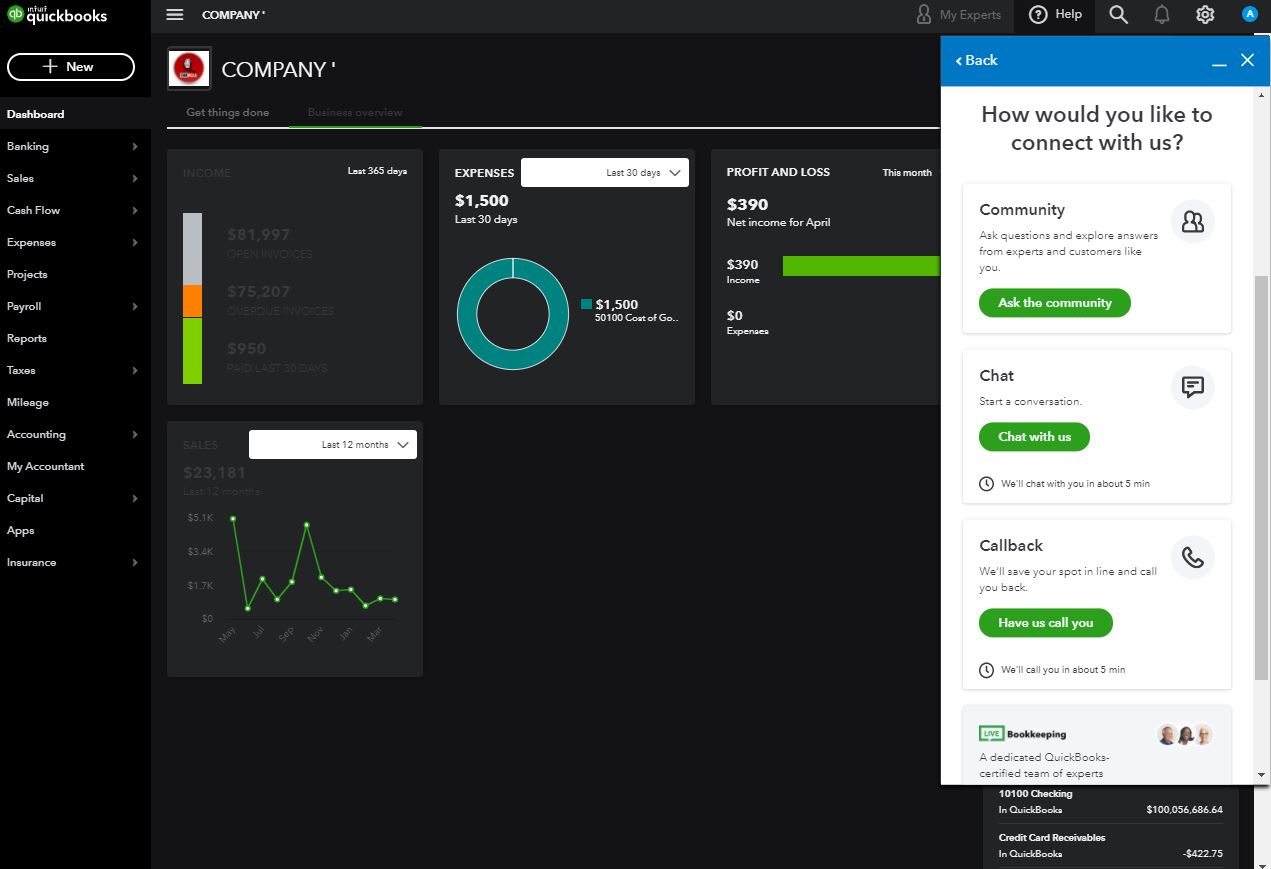This screenshot has height=869, width=1271.
Task: Open Dashboard in sidebar
Action: [75, 114]
